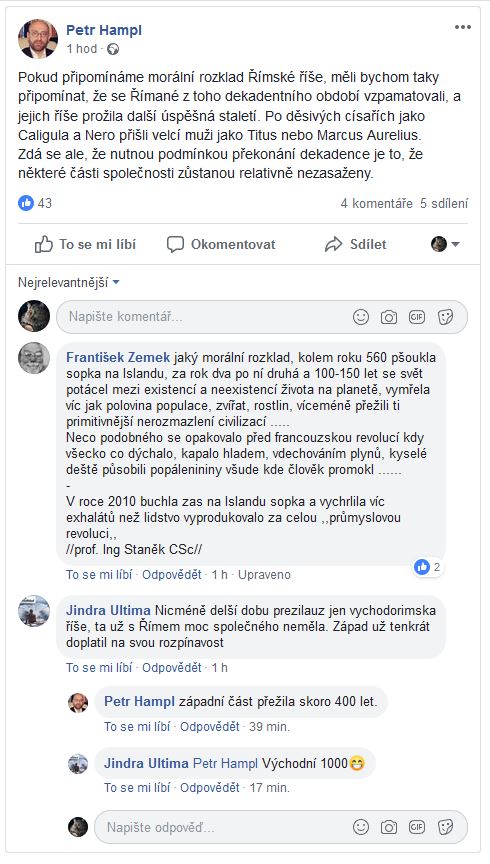Image resolution: width=490 pixels, height=864 pixels.
Task: Click emoji icon in the reply box
Action: [x=361, y=827]
